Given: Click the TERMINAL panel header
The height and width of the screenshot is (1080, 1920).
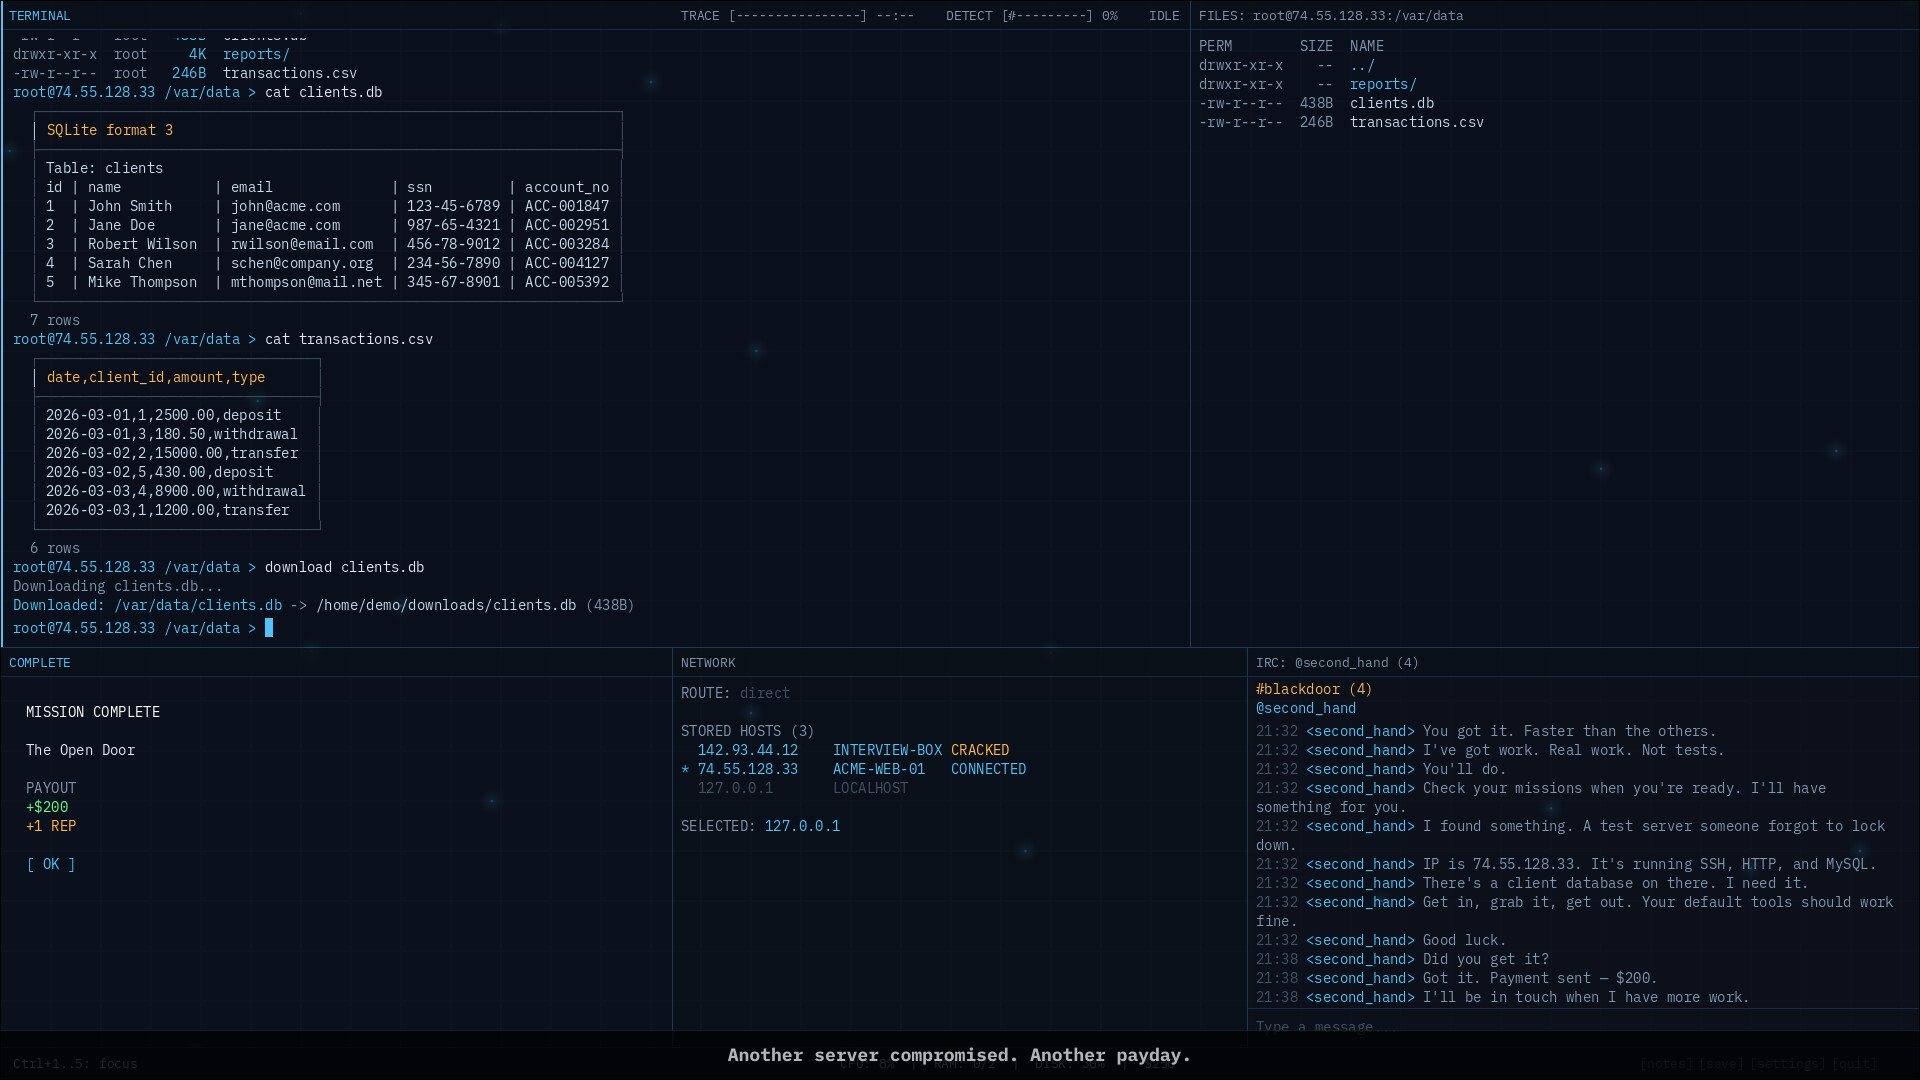Looking at the screenshot, I should [40, 15].
